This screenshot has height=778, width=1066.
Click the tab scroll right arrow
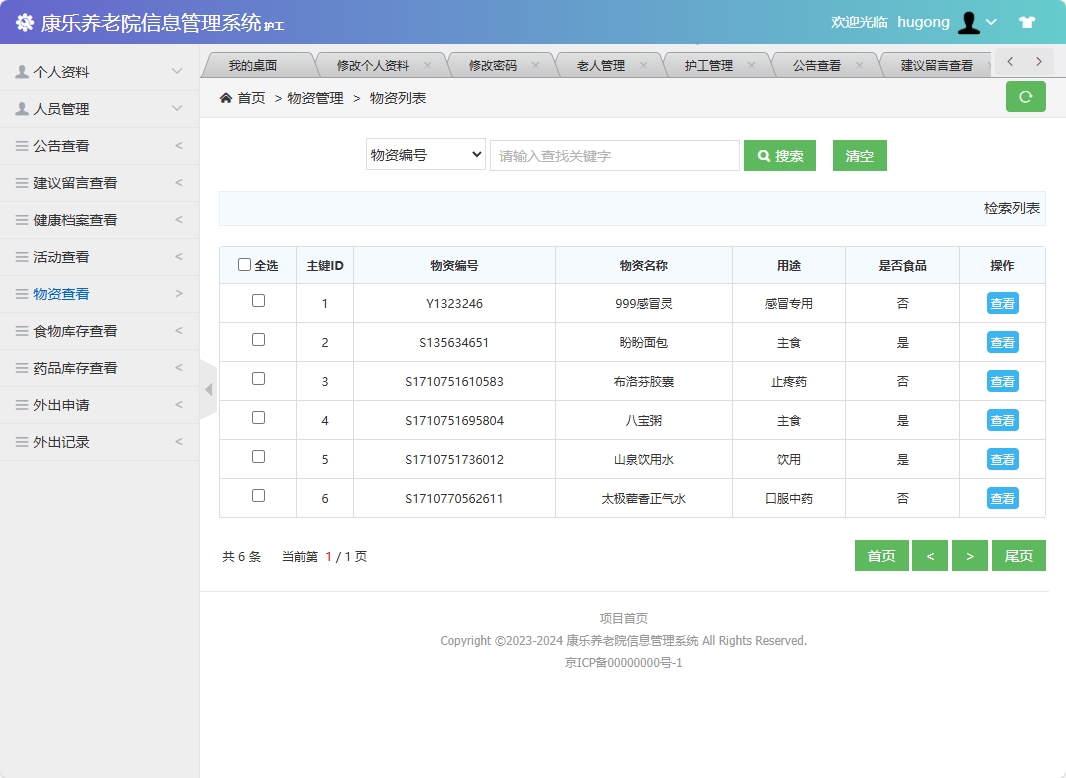pyautogui.click(x=1039, y=61)
